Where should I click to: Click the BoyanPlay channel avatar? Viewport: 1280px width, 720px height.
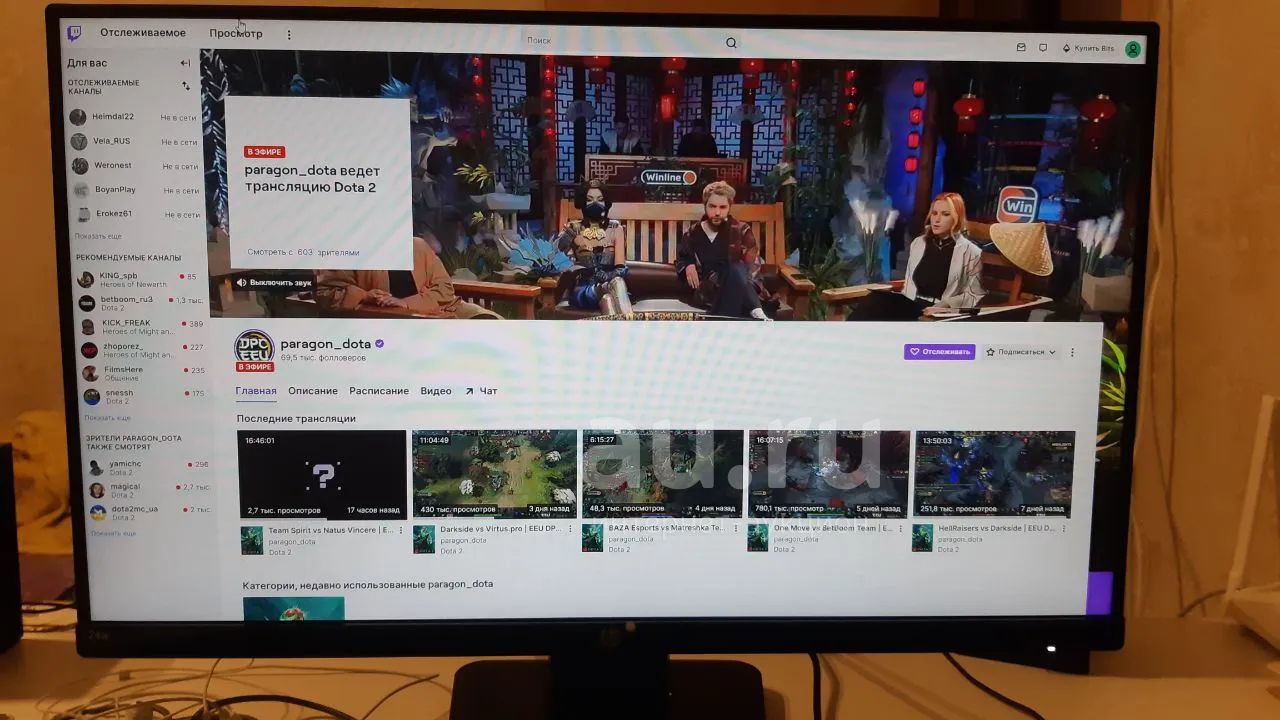point(81,190)
